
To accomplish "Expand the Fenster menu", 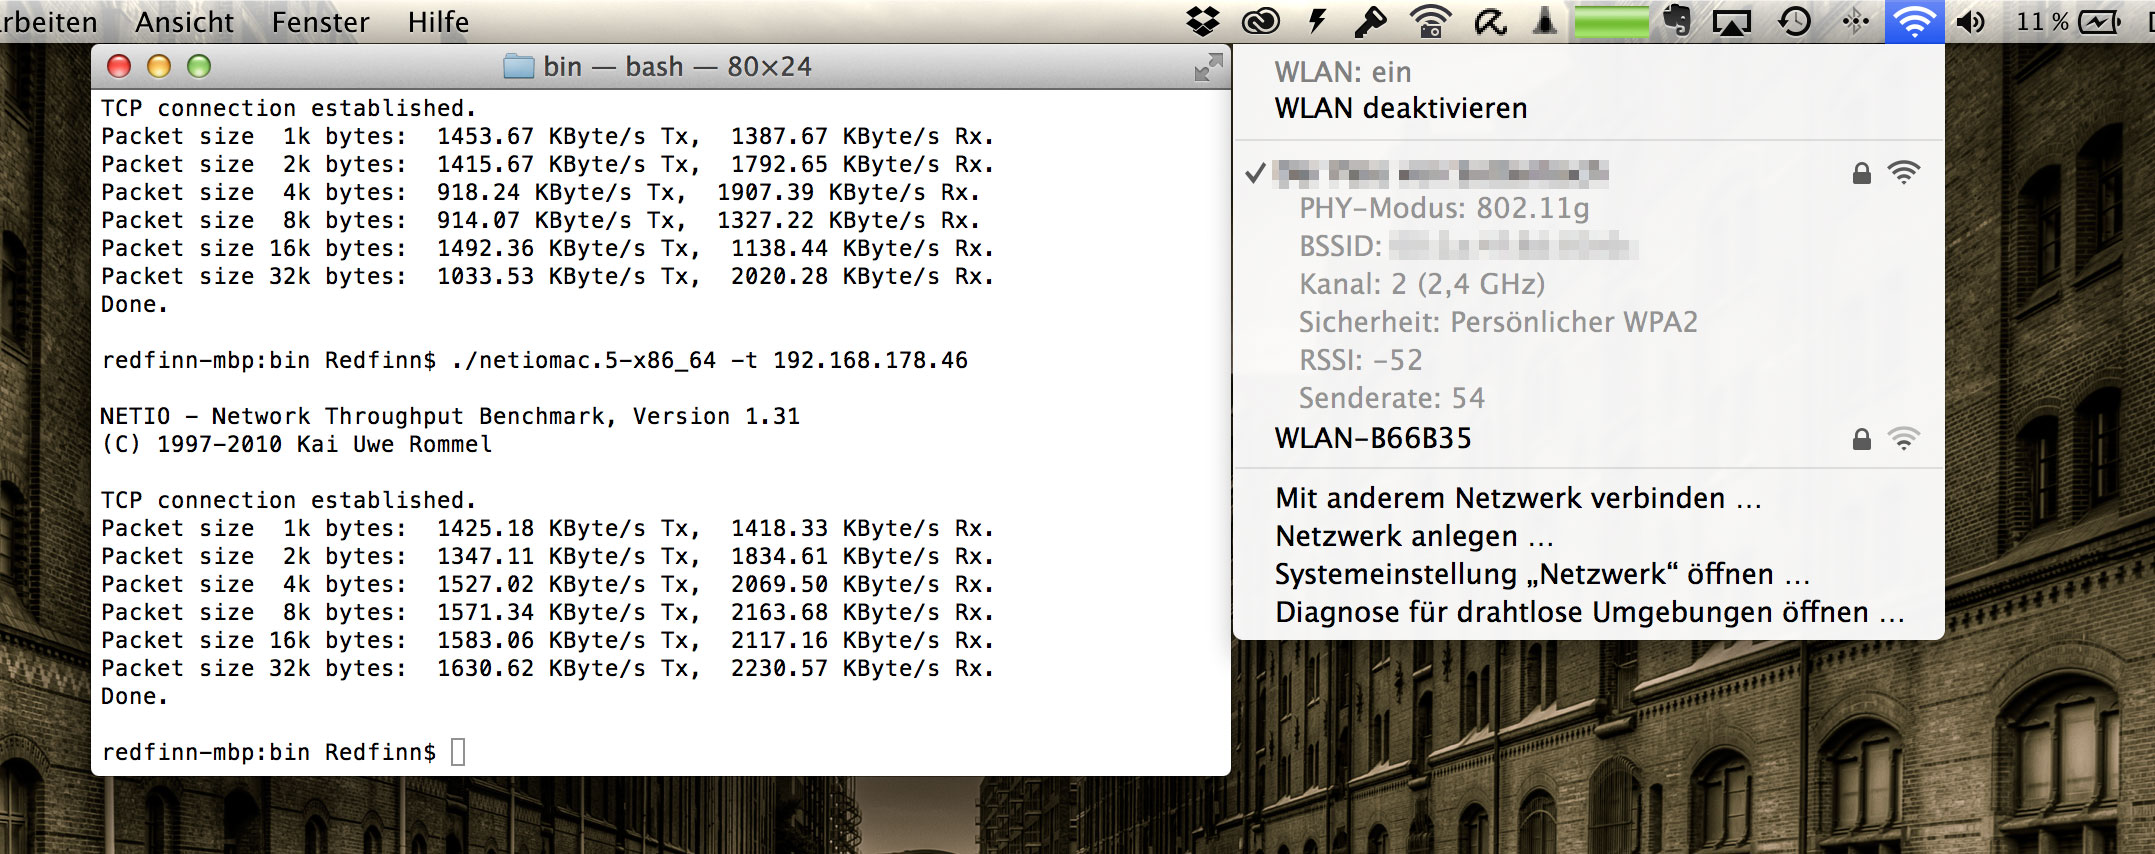I will (x=320, y=21).
